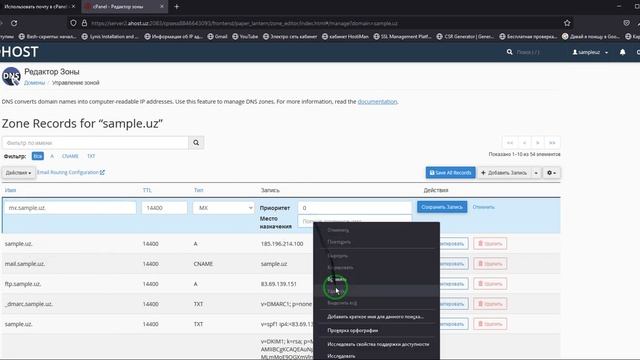The height and width of the screenshot is (360, 640).
Task: Switch to the first browser tab
Action: [x=39, y=7]
